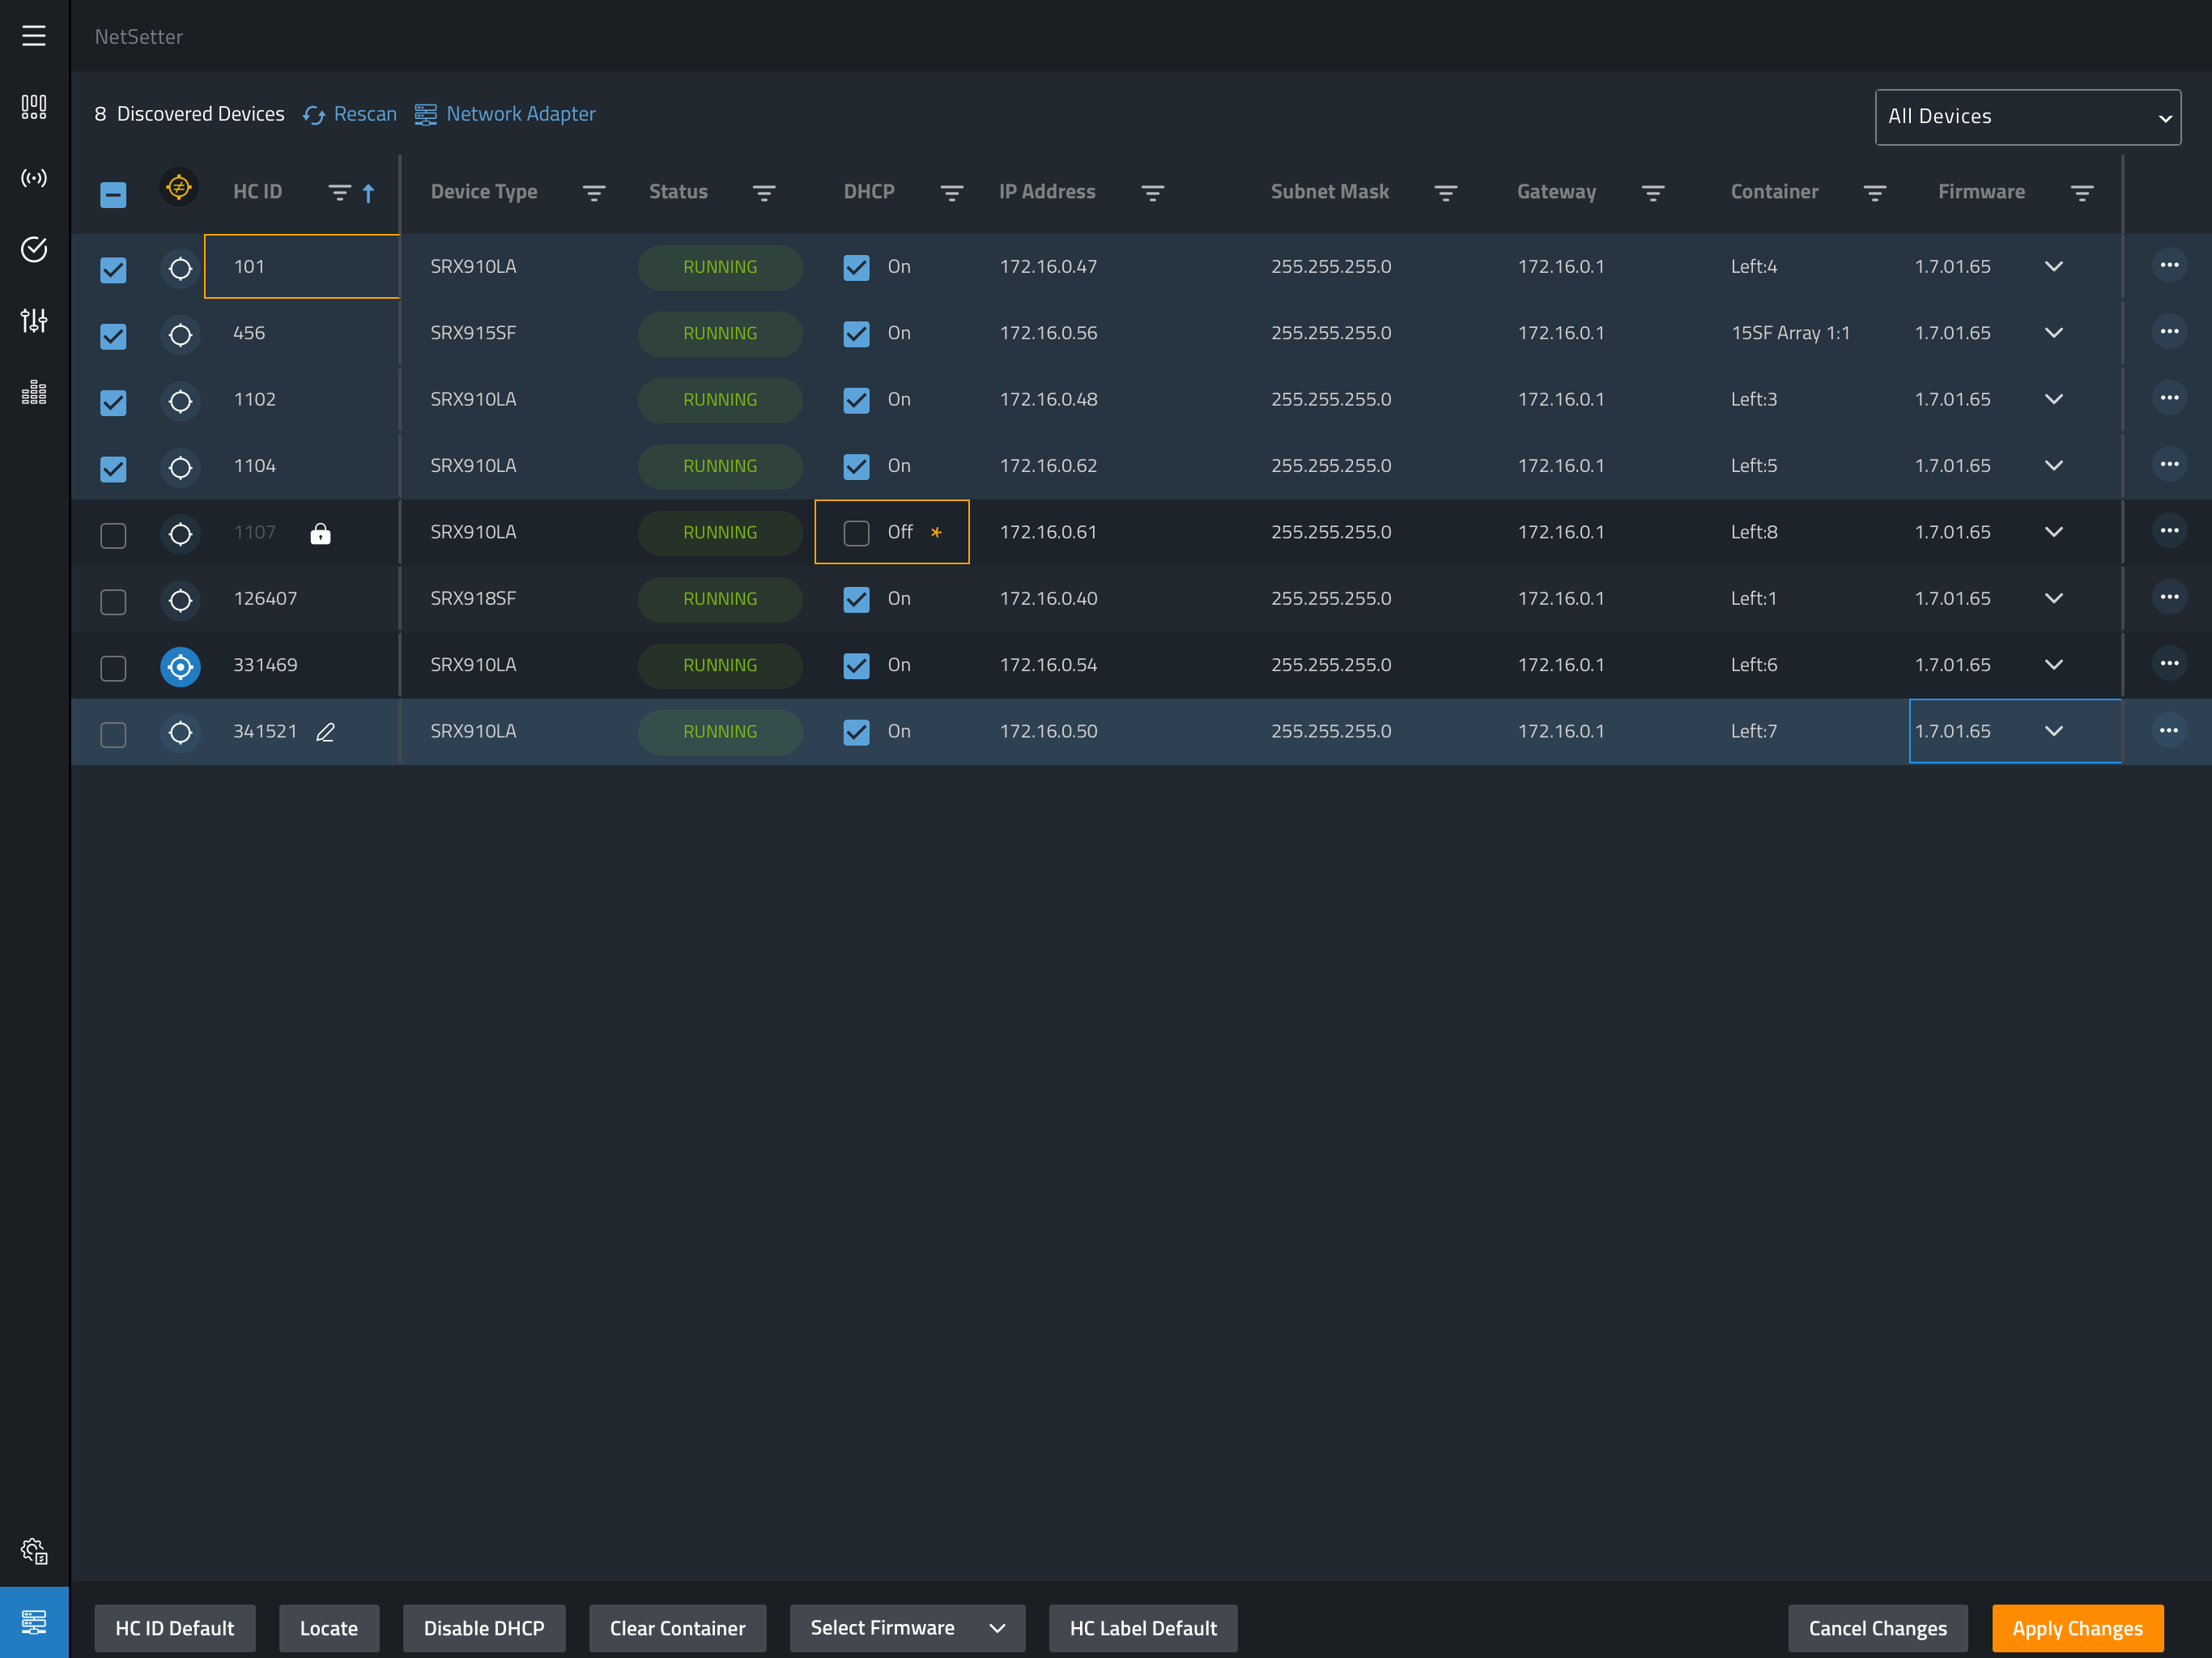
Task: Enable DHCP checkbox for device 1107
Action: tap(856, 533)
